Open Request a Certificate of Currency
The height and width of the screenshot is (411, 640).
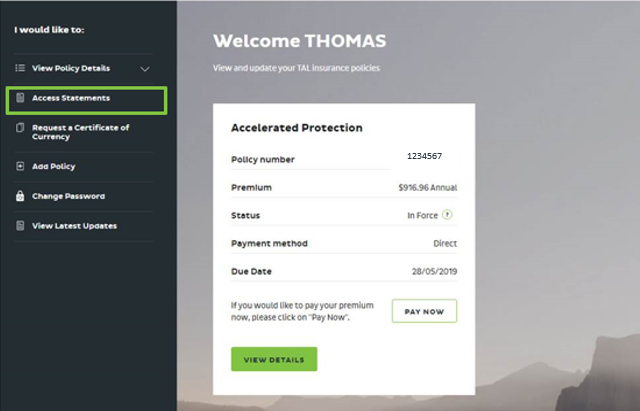(80, 132)
